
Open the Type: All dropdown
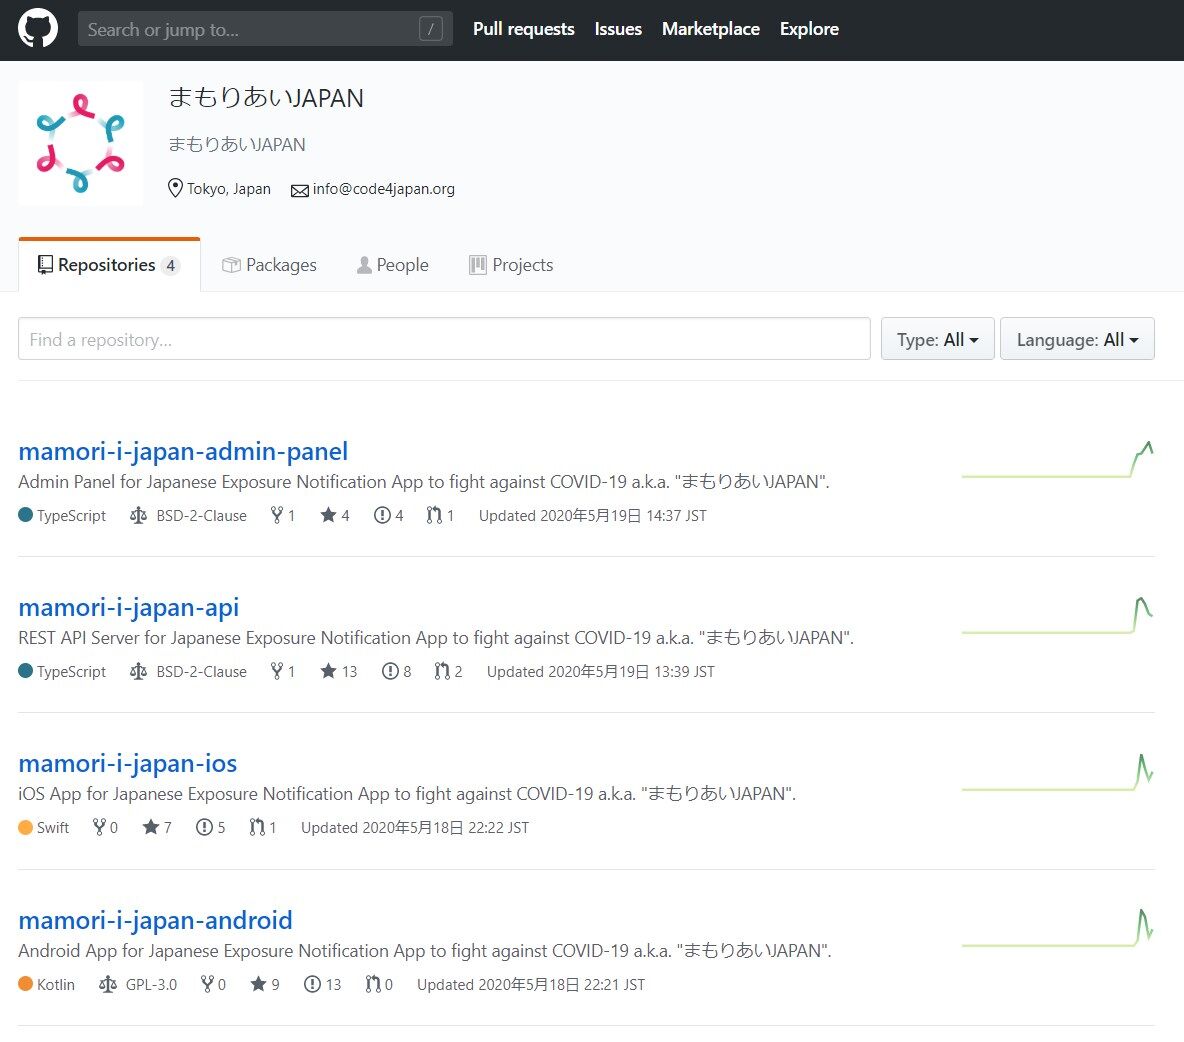click(937, 339)
